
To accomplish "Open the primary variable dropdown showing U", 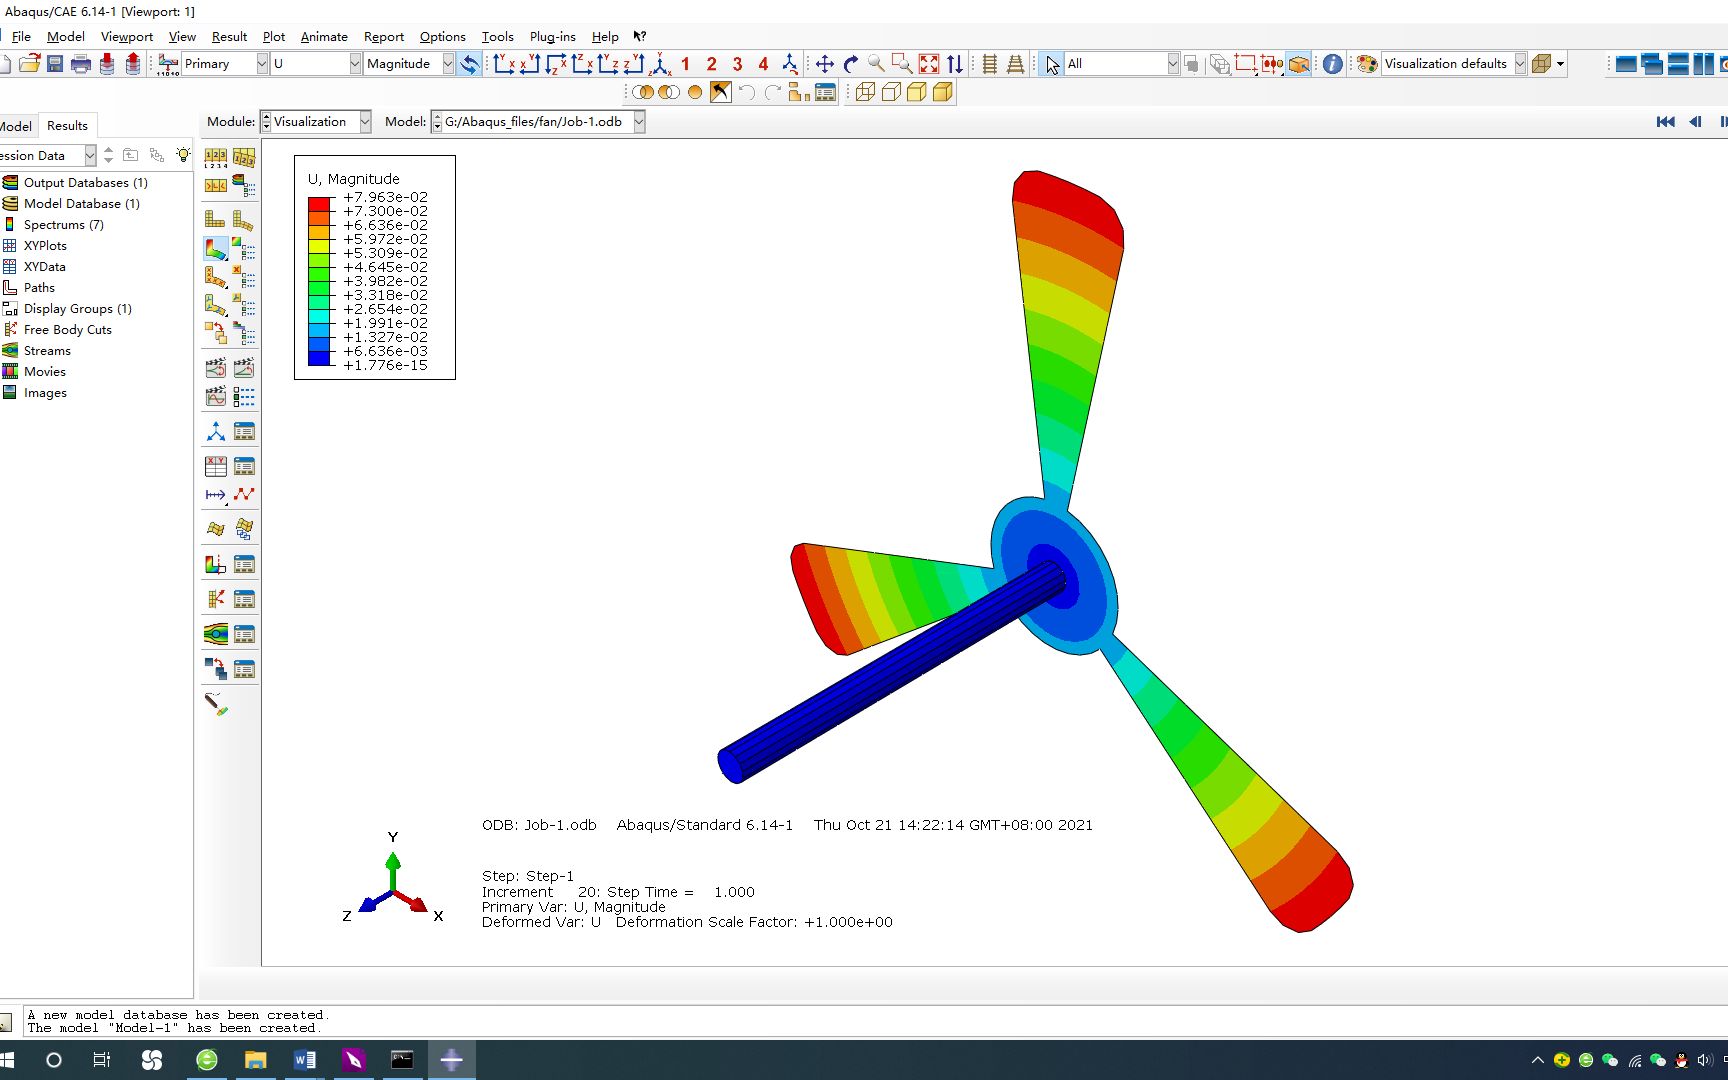I will coord(355,63).
